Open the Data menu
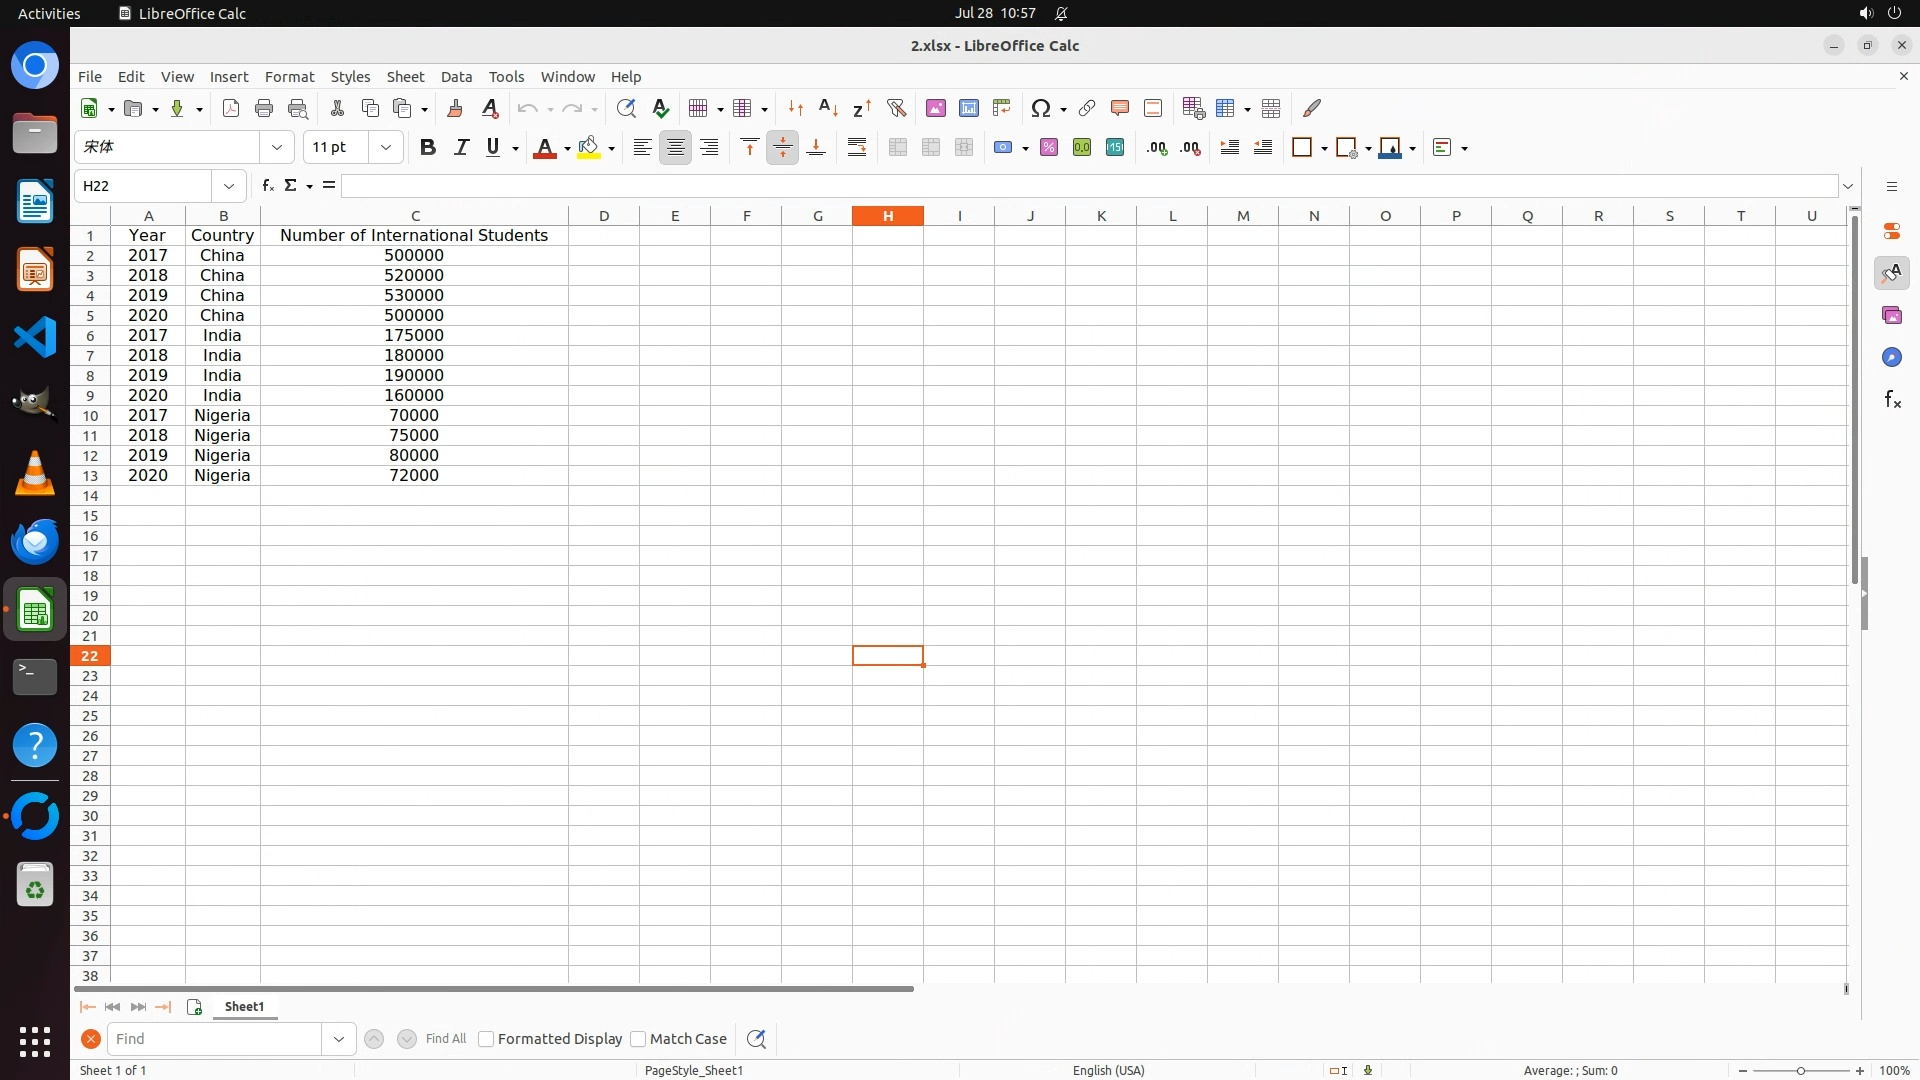1920x1080 pixels. tap(456, 77)
